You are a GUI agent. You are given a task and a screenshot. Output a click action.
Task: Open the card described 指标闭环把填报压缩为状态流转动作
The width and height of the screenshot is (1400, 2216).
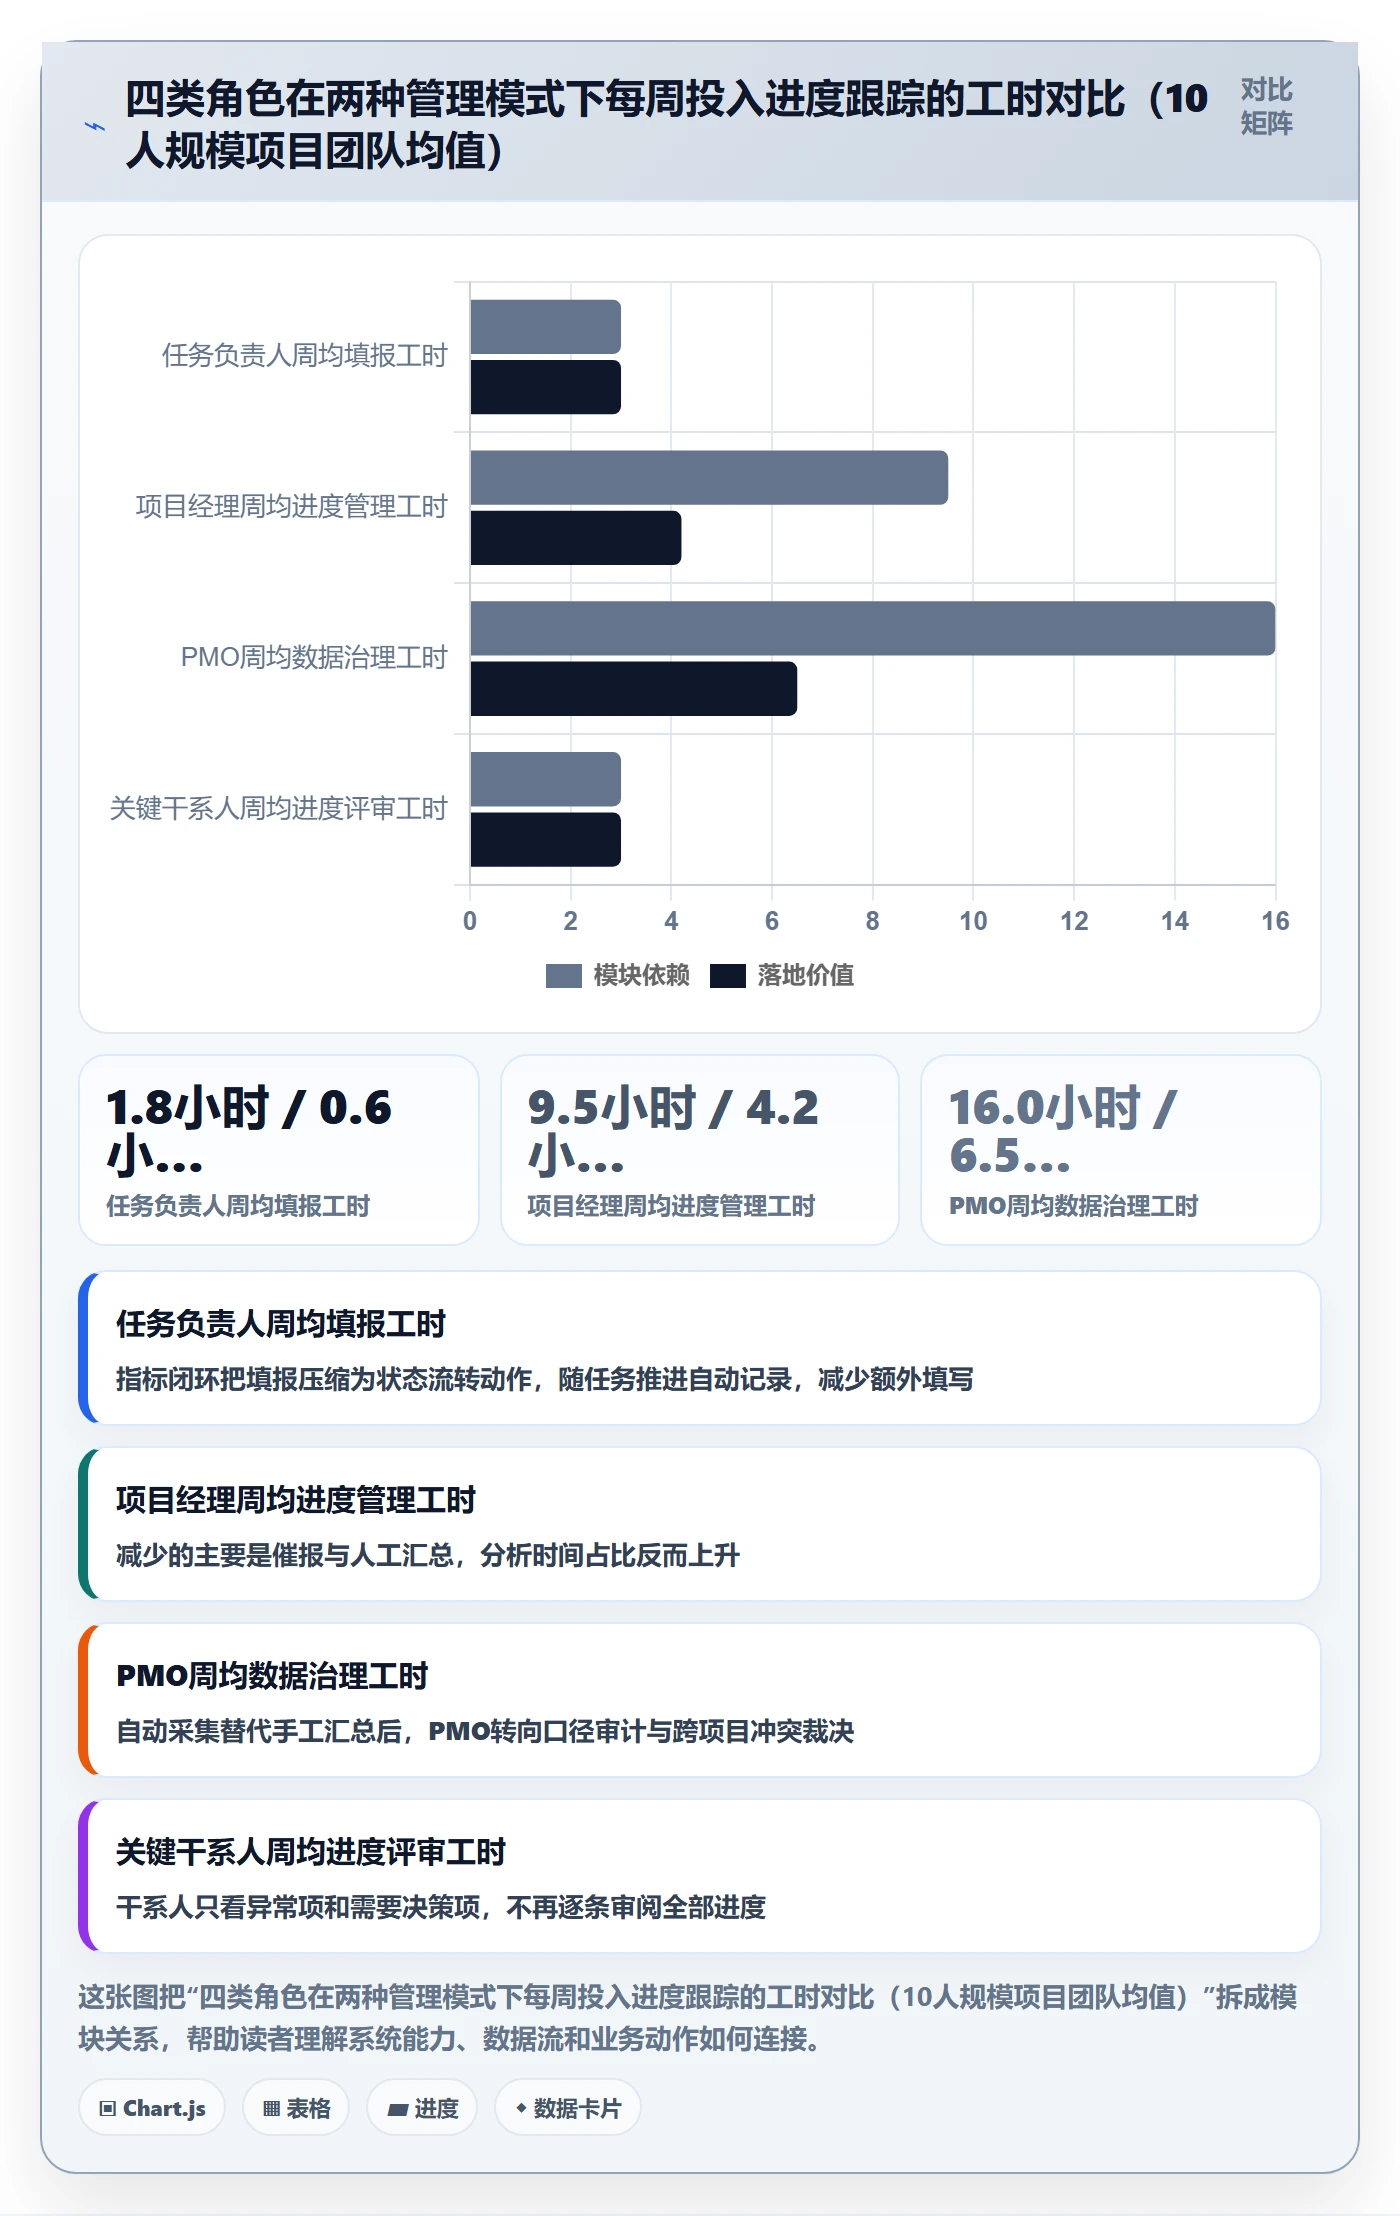[700, 1348]
